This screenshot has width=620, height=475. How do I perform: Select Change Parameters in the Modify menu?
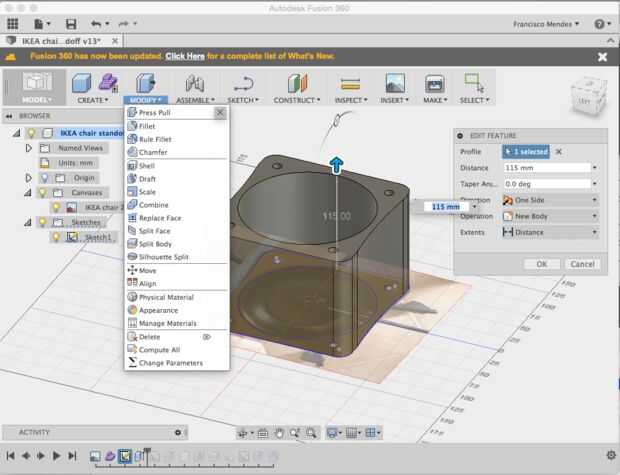pos(170,363)
